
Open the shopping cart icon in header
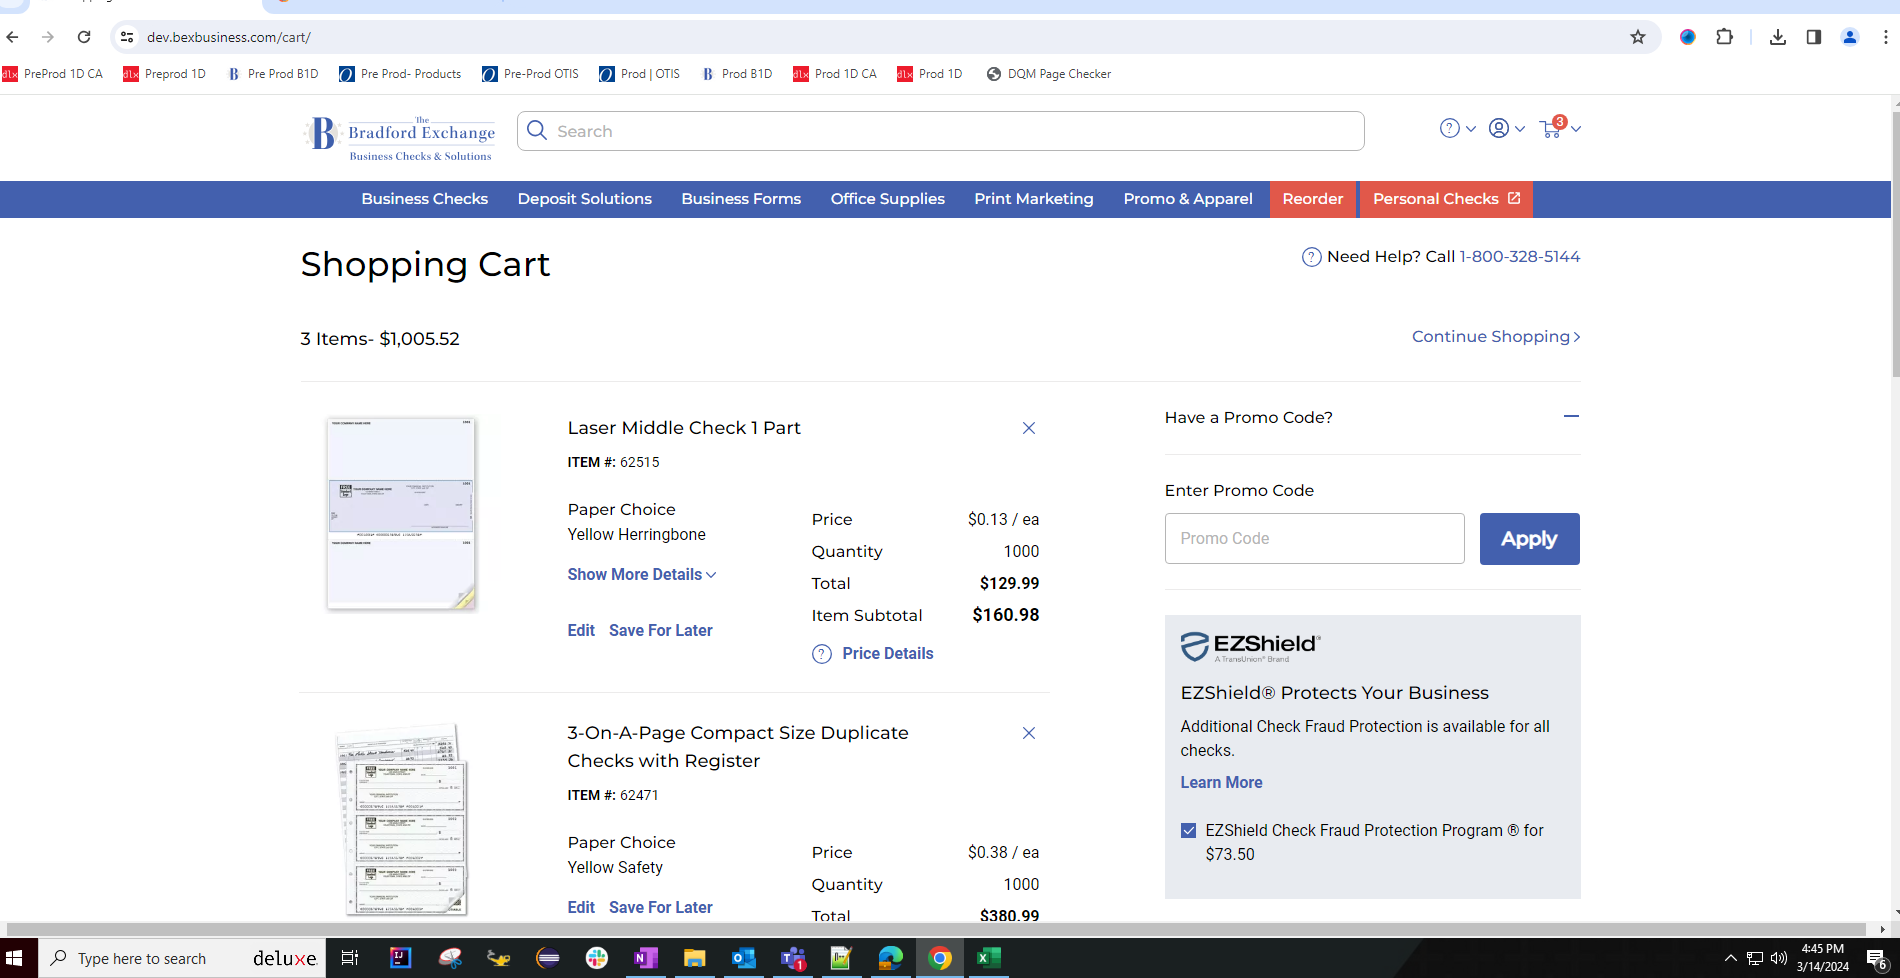[x=1551, y=129]
